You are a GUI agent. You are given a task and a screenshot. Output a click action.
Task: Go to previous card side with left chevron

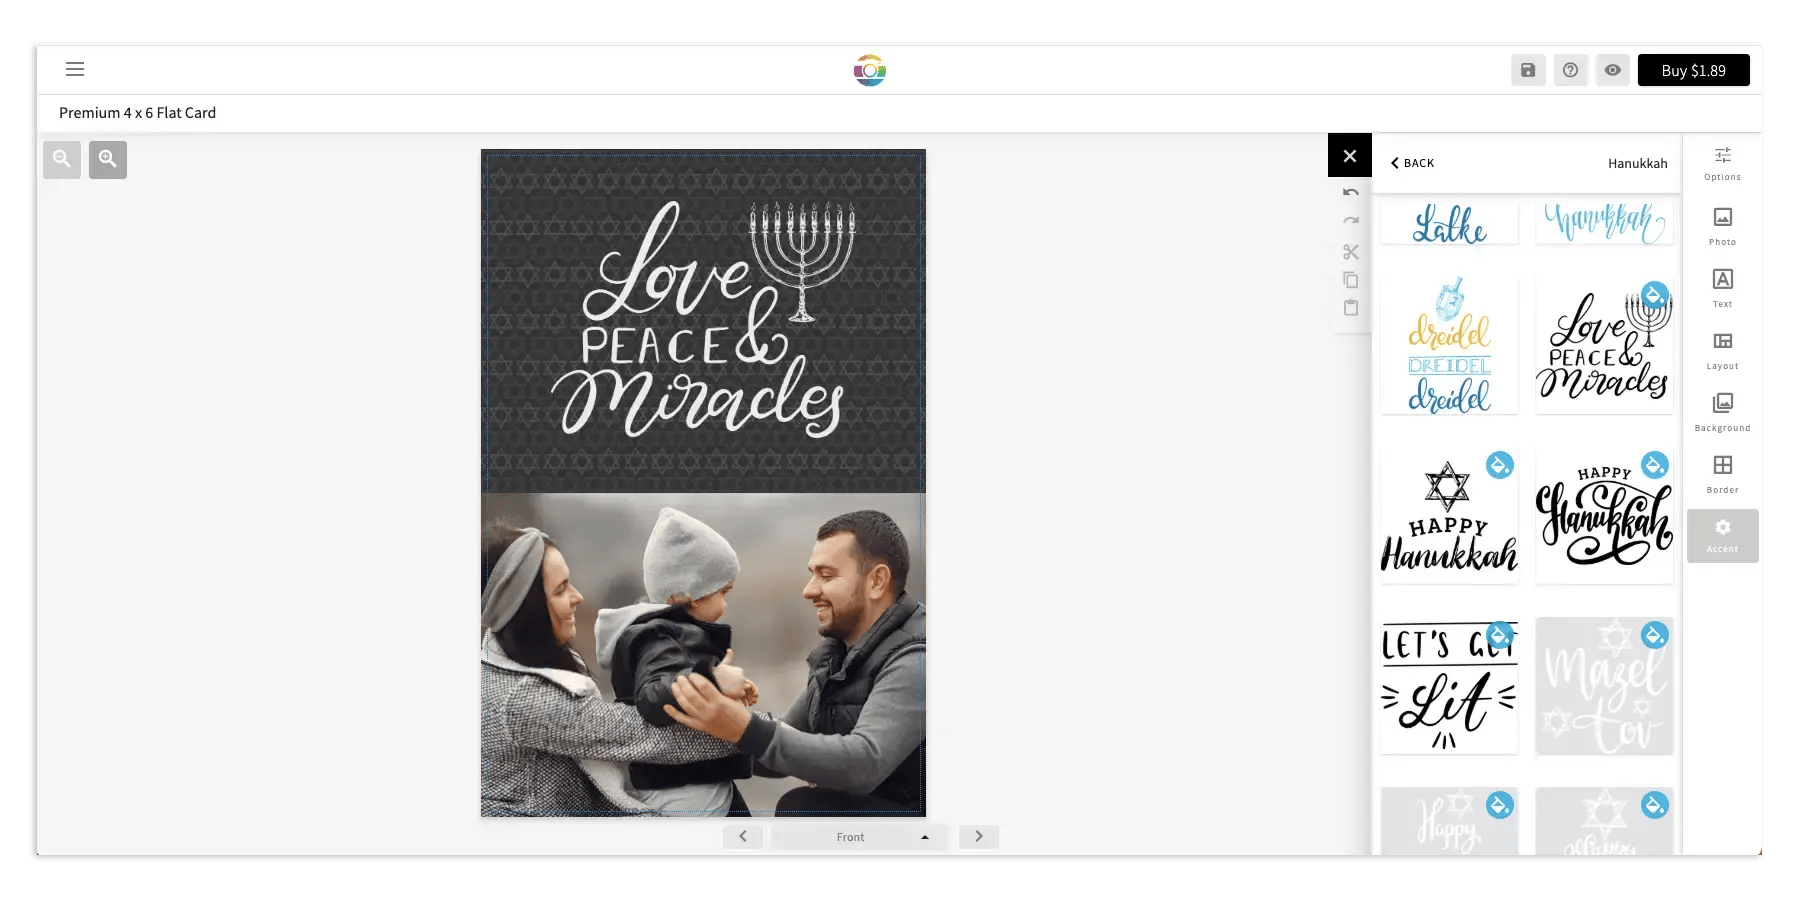pos(742,836)
